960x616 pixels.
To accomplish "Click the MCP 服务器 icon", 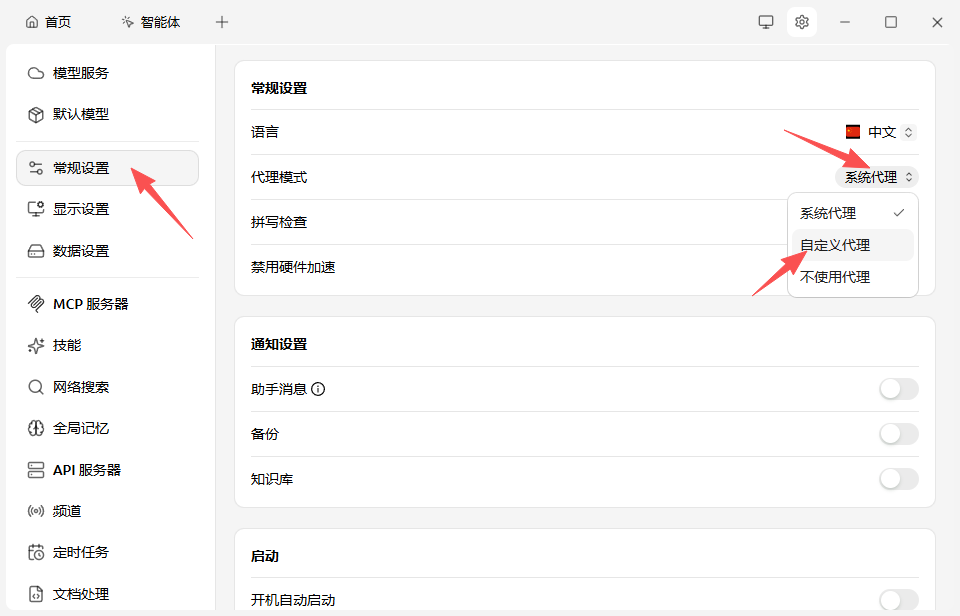I will pos(36,304).
